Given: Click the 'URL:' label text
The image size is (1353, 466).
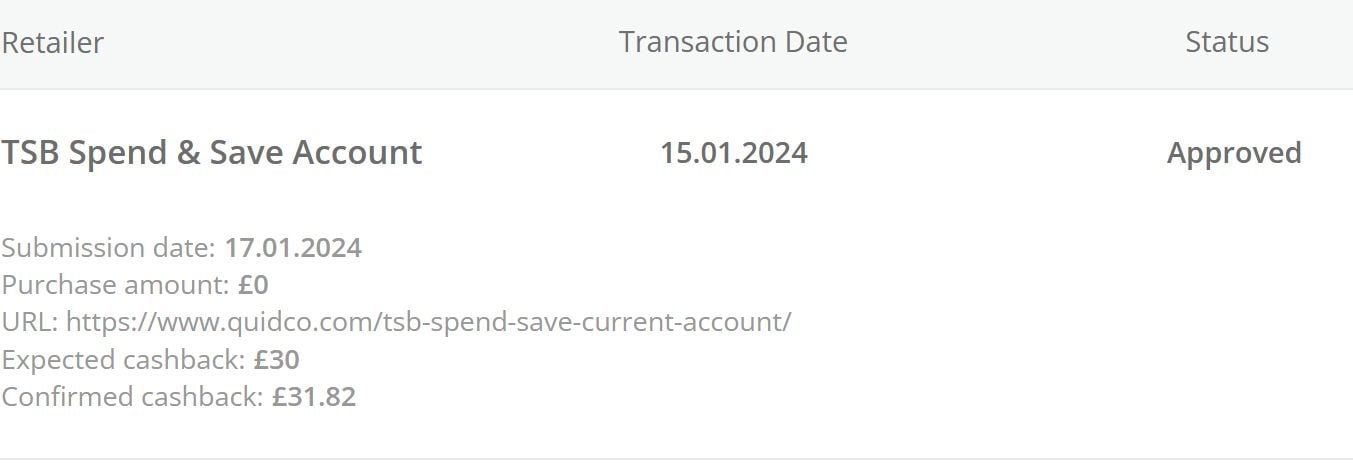Looking at the screenshot, I should click(x=30, y=322).
